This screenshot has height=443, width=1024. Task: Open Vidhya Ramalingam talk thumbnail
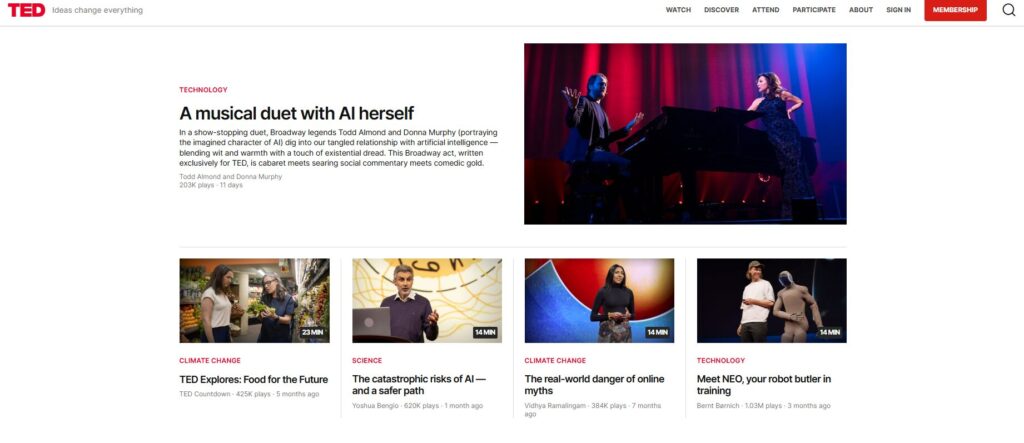(x=600, y=301)
